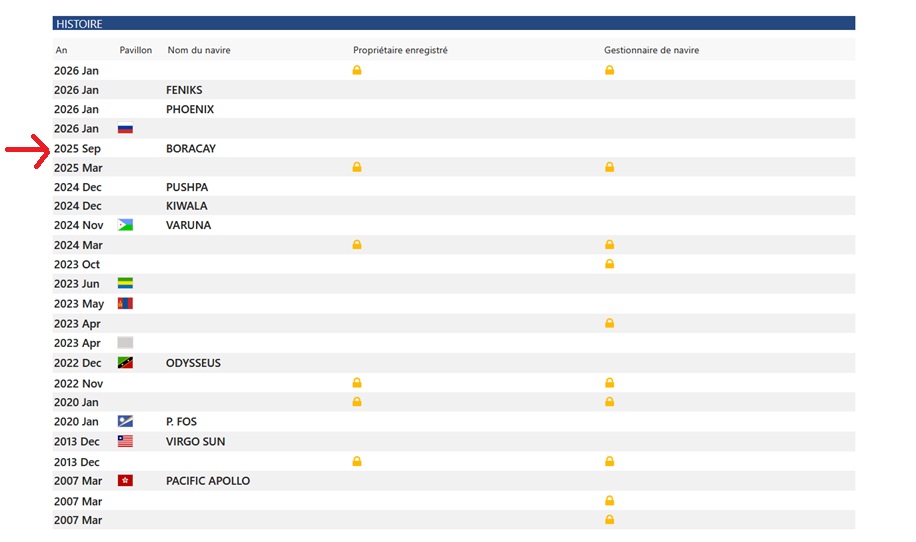
Task: Click the Russian flag in the 2026 Jan row
Action: click(x=125, y=129)
